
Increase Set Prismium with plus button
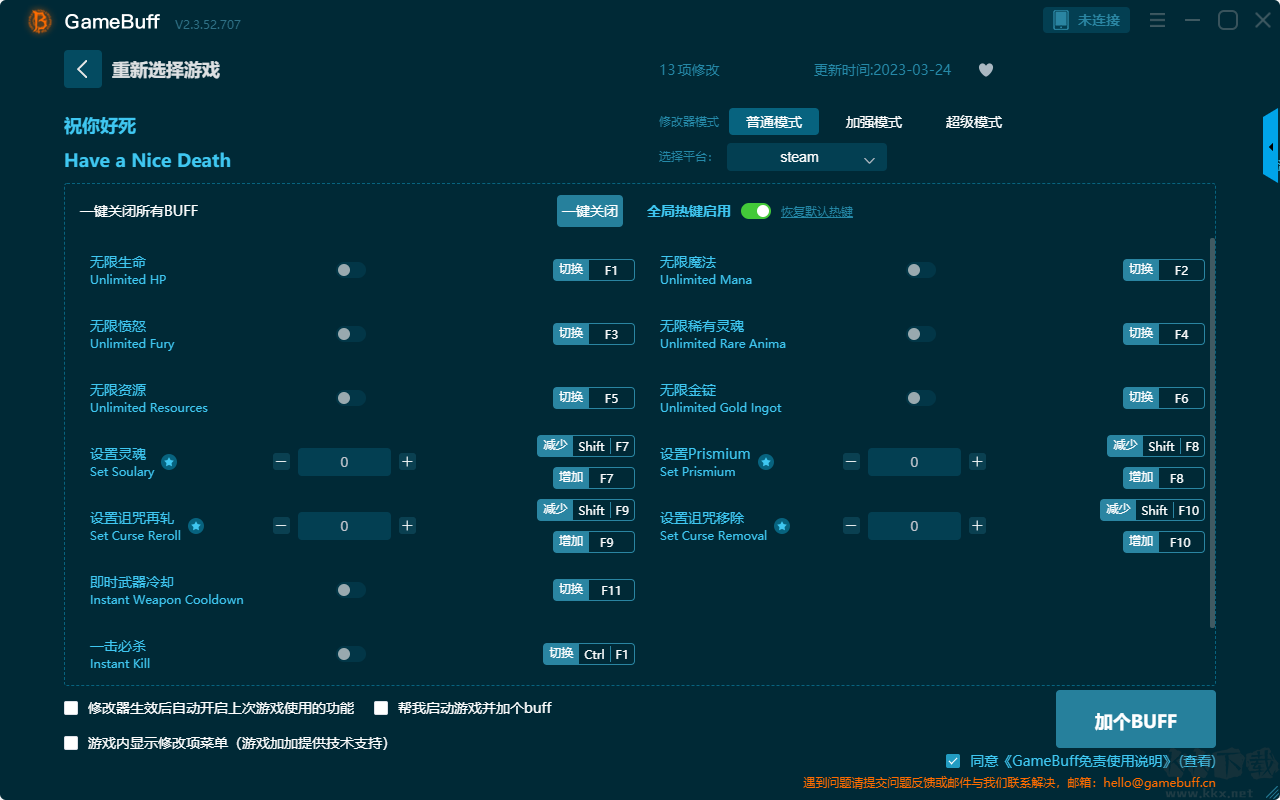977,462
